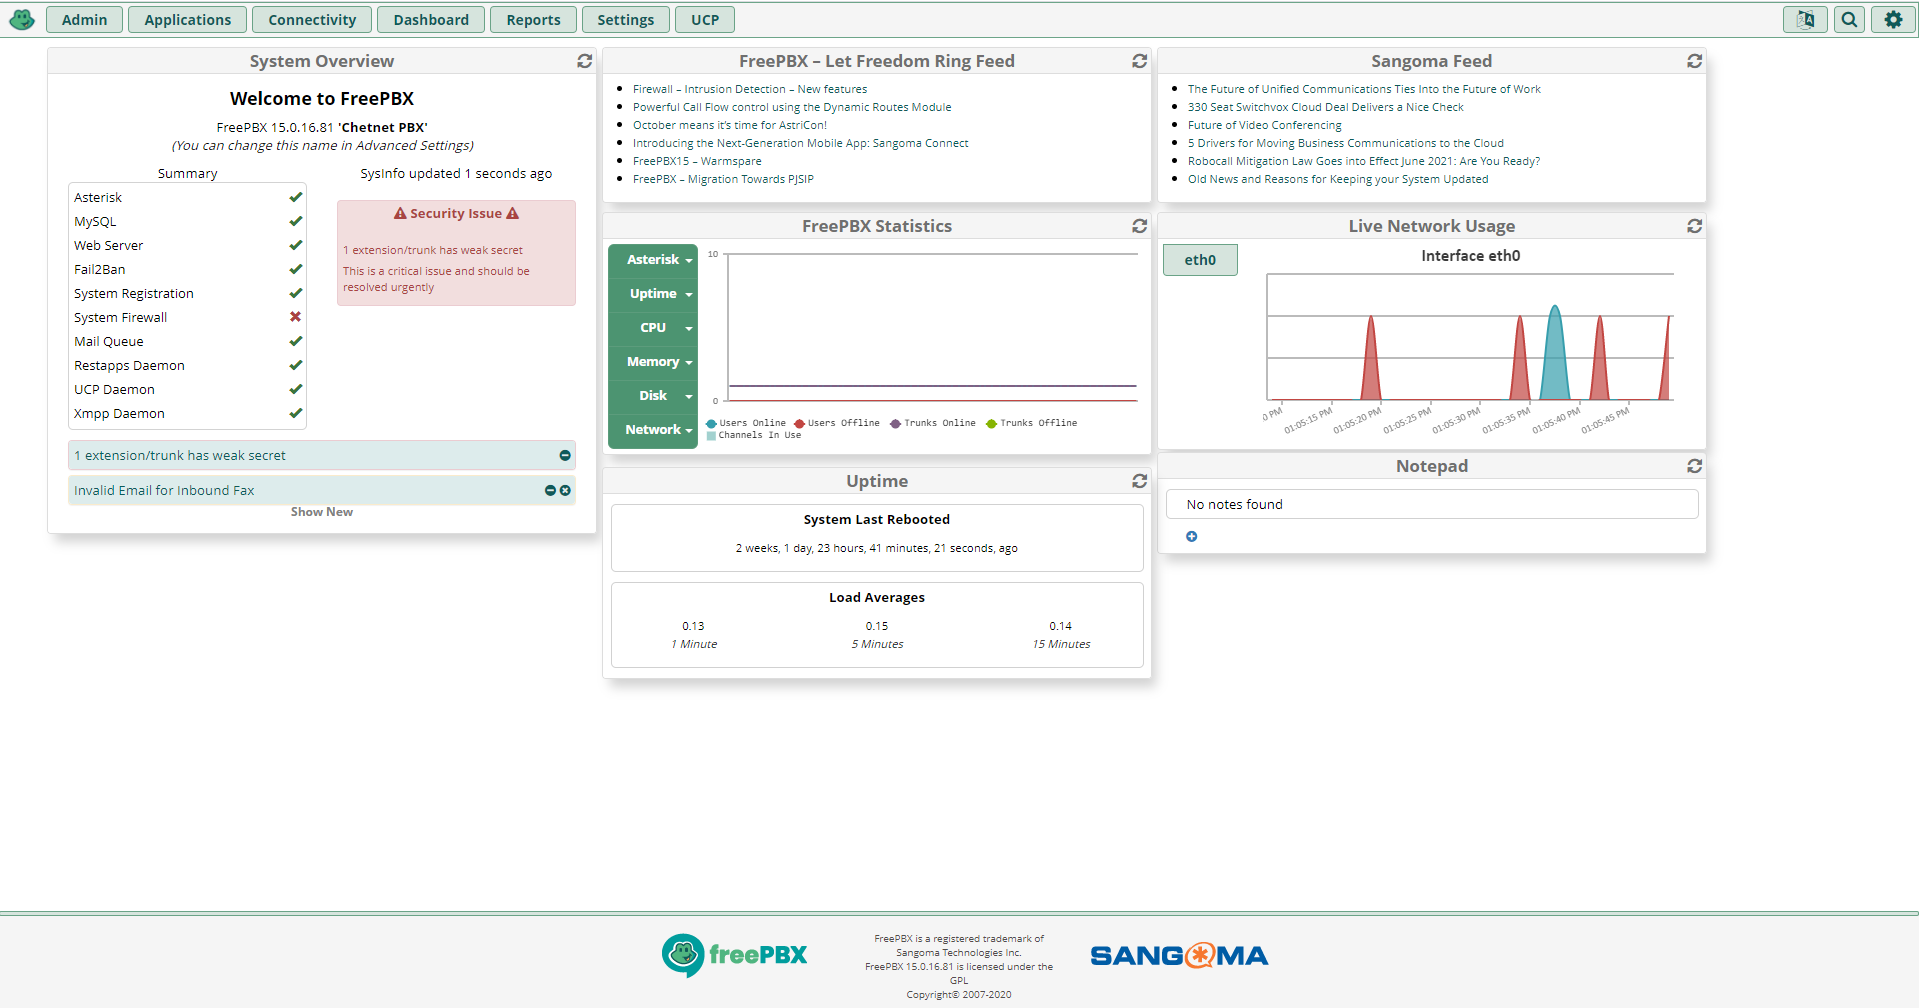Open Future of Unified Communications article

point(1364,89)
